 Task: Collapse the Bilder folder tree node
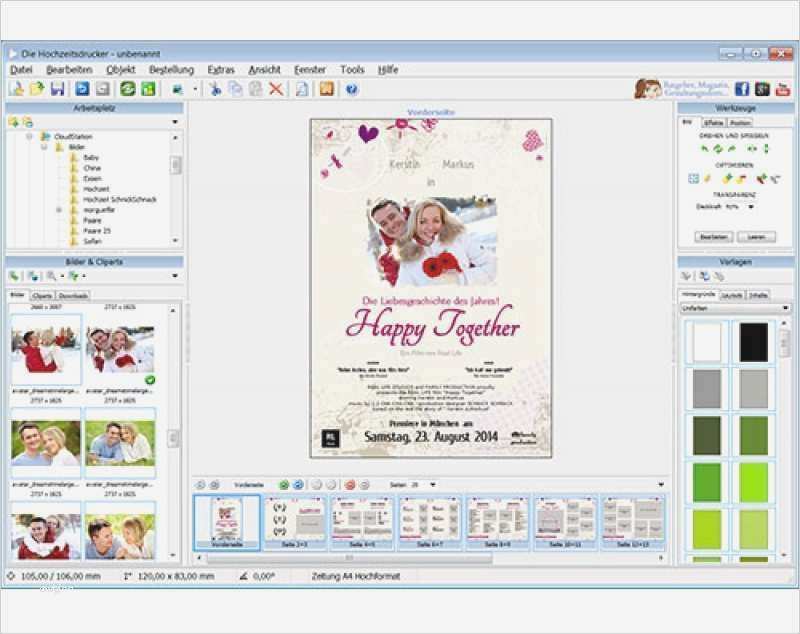click(45, 146)
